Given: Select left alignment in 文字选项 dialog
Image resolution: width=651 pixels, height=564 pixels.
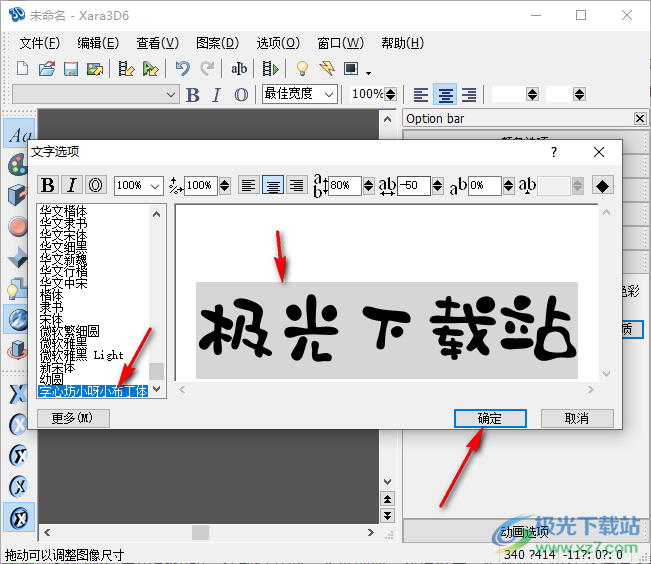Looking at the screenshot, I should pos(249,185).
